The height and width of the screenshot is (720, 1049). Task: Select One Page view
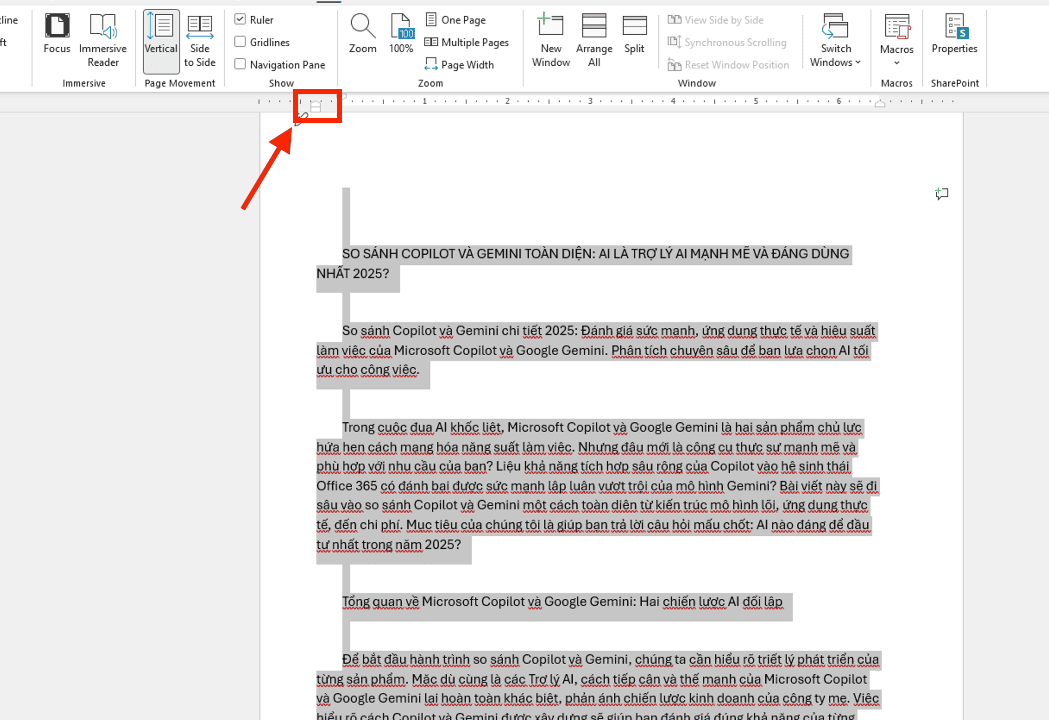[x=455, y=18]
